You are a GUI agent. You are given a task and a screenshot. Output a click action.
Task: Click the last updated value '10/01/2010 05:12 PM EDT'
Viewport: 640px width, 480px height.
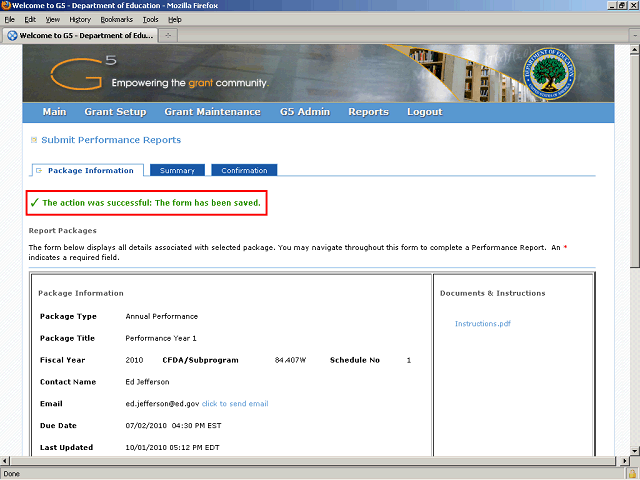(x=172, y=447)
